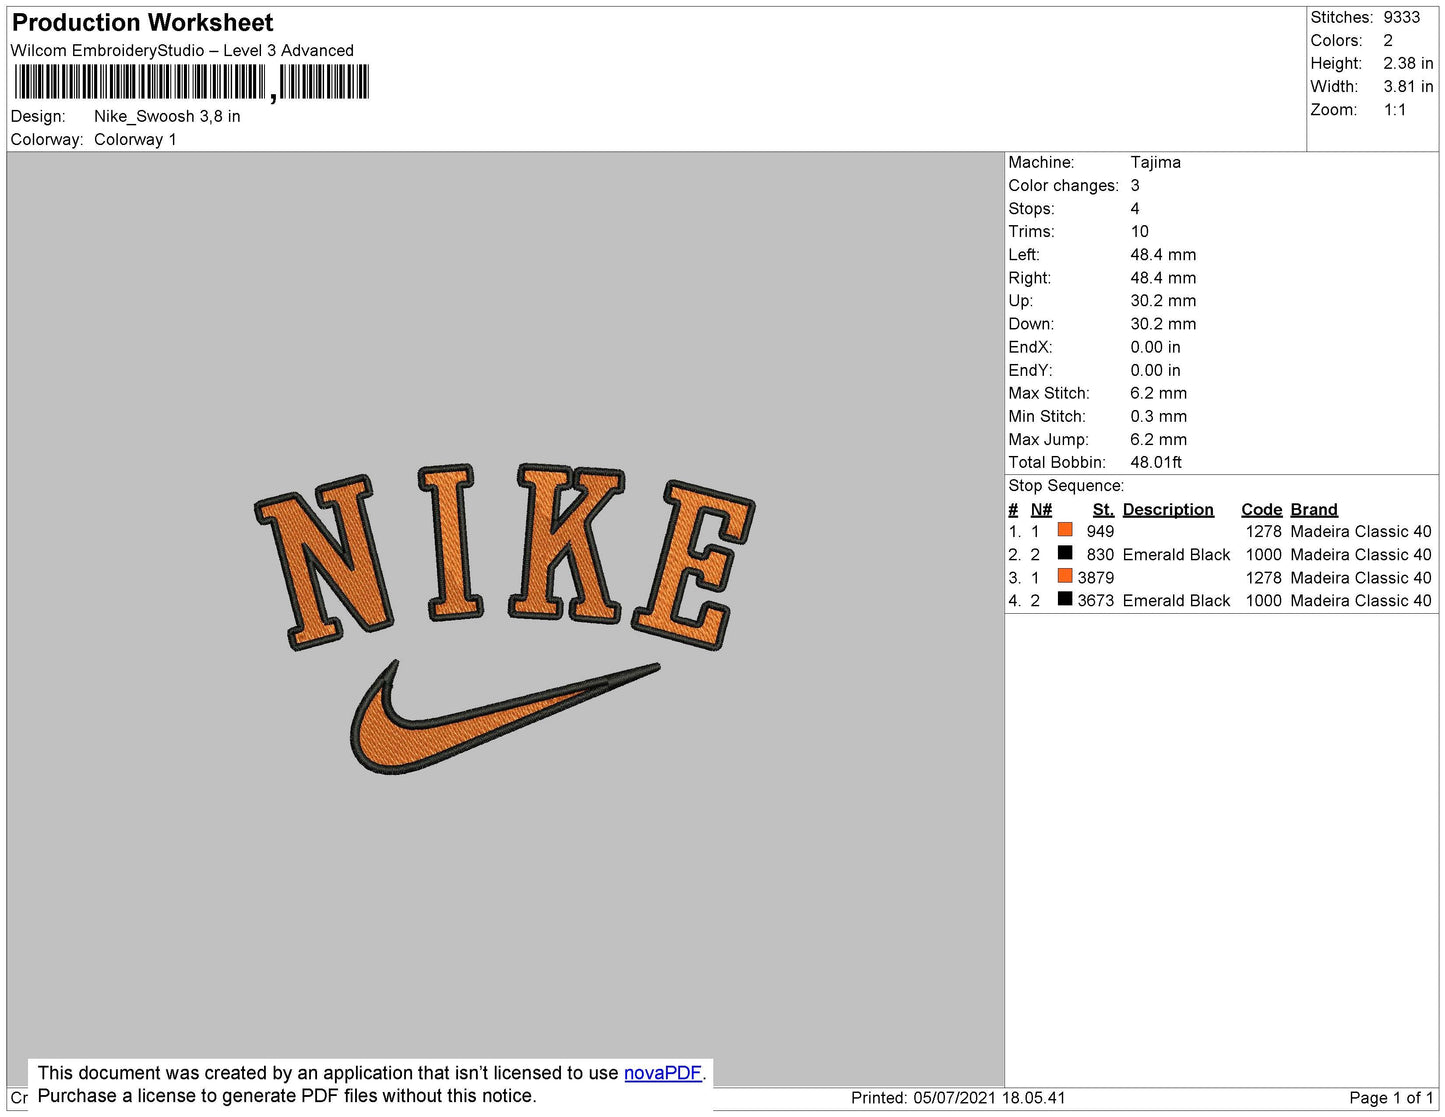Click the Stops value '4'
The width and height of the screenshot is (1445, 1117).
coord(1135,208)
